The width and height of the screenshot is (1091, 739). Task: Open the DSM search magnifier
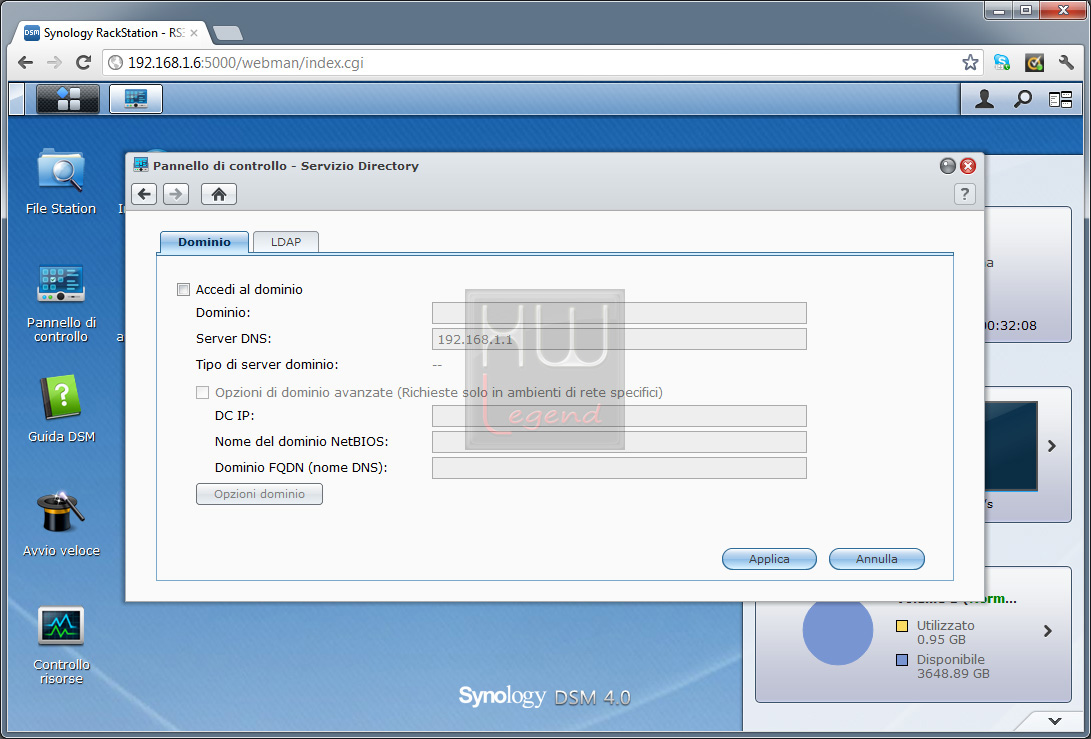click(x=1022, y=100)
